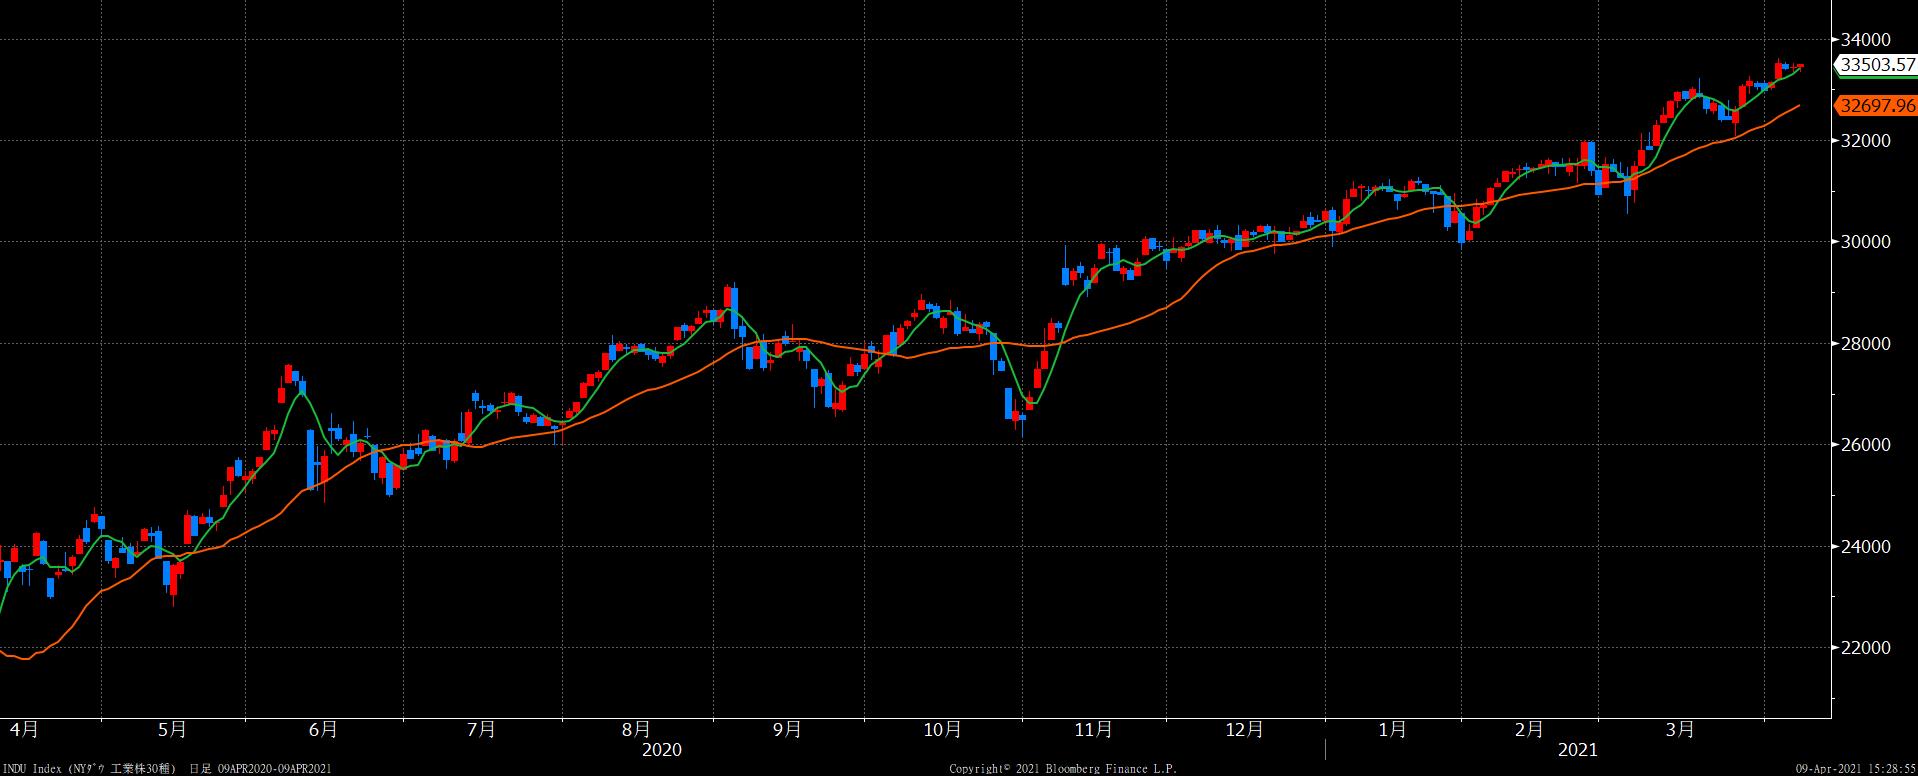Click the Bloomberg Finance L.P. copyright text

tap(1062, 768)
